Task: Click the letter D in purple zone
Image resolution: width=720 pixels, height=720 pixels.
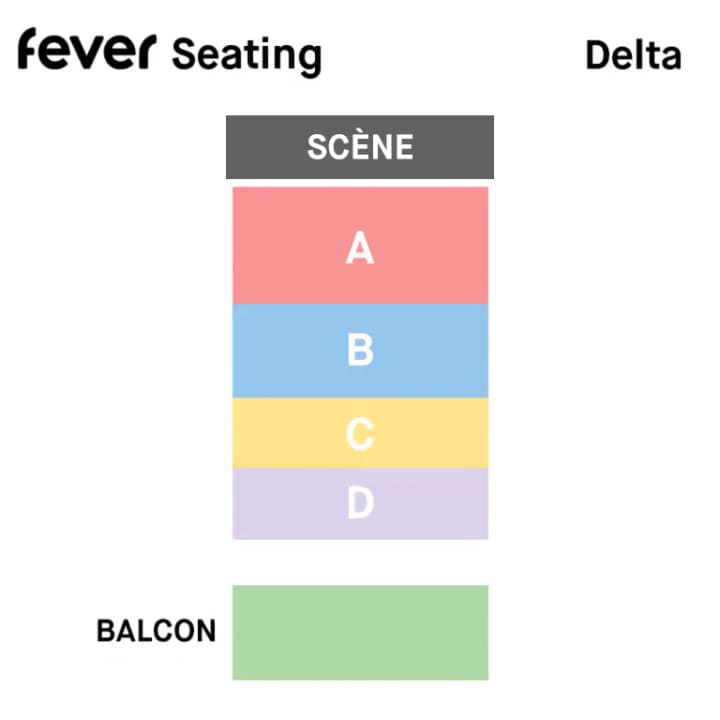Action: pyautogui.click(x=360, y=502)
